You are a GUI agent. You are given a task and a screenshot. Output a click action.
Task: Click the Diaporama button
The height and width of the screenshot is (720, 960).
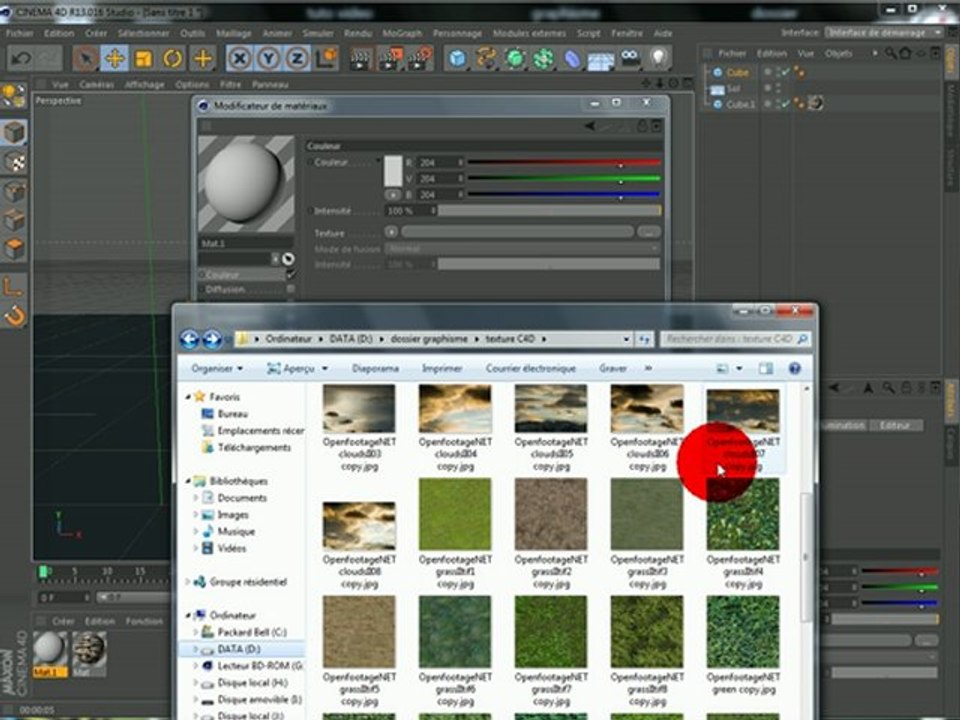375,369
